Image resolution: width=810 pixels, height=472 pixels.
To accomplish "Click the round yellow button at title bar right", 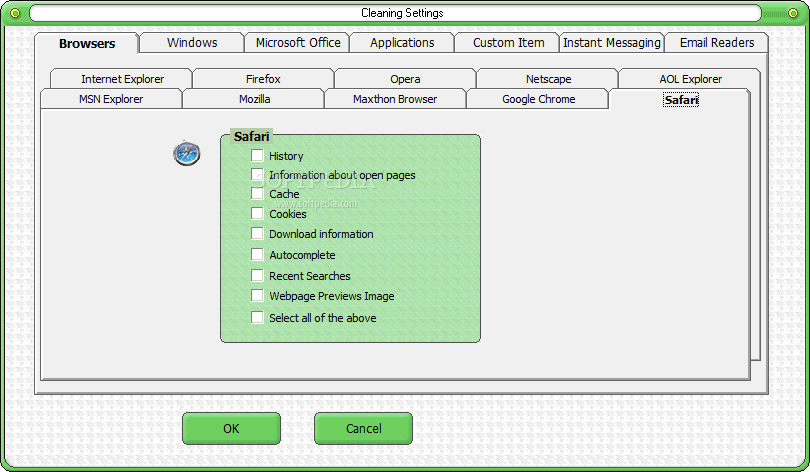I will [x=793, y=13].
